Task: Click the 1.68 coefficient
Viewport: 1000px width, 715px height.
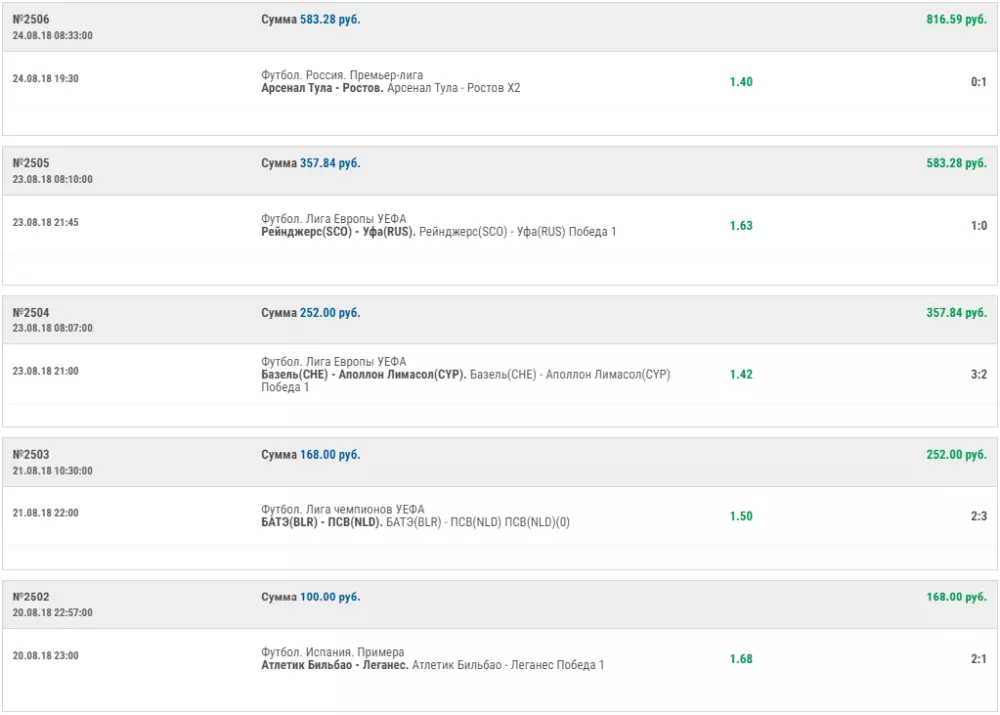Action: pyautogui.click(x=741, y=659)
